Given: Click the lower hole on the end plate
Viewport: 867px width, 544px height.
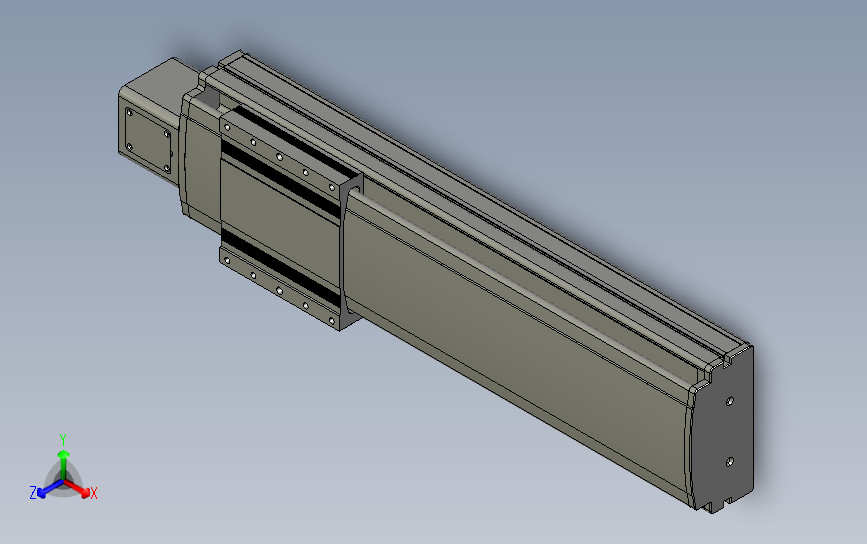Looking at the screenshot, I should pyautogui.click(x=730, y=461).
